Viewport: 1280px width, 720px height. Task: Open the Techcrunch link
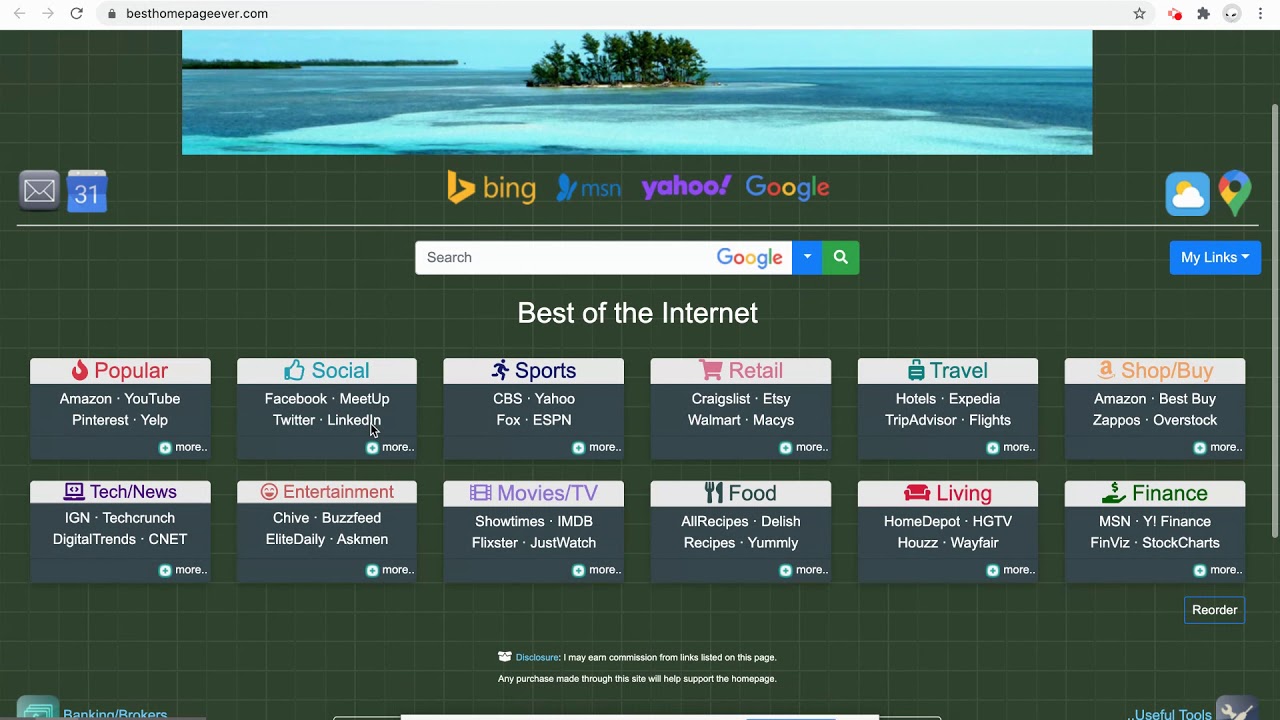click(139, 518)
